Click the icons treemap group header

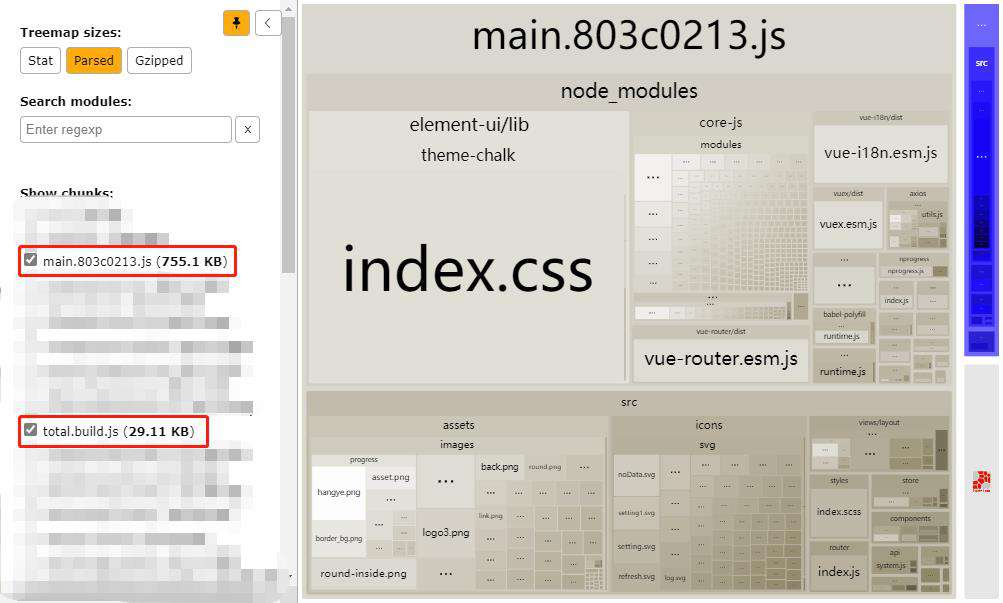(708, 425)
